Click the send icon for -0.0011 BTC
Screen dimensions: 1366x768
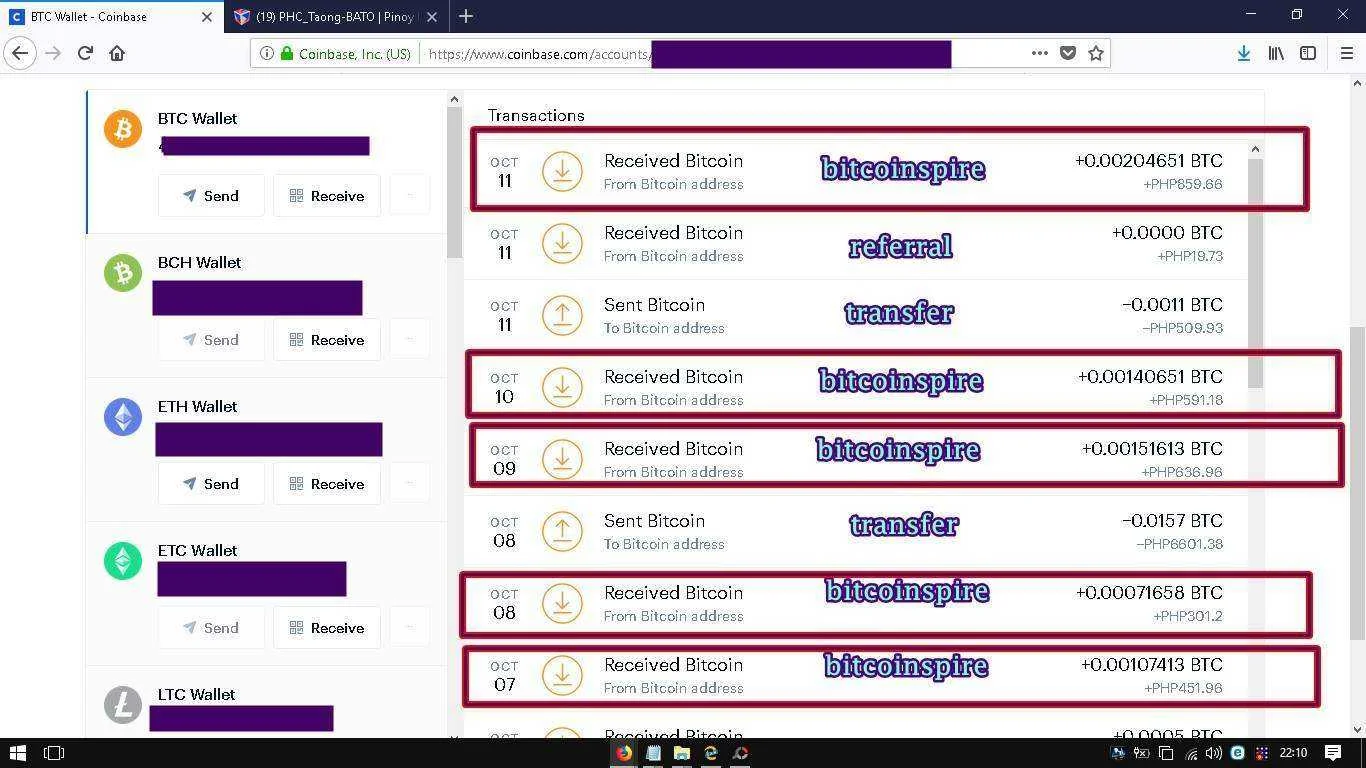coord(562,315)
